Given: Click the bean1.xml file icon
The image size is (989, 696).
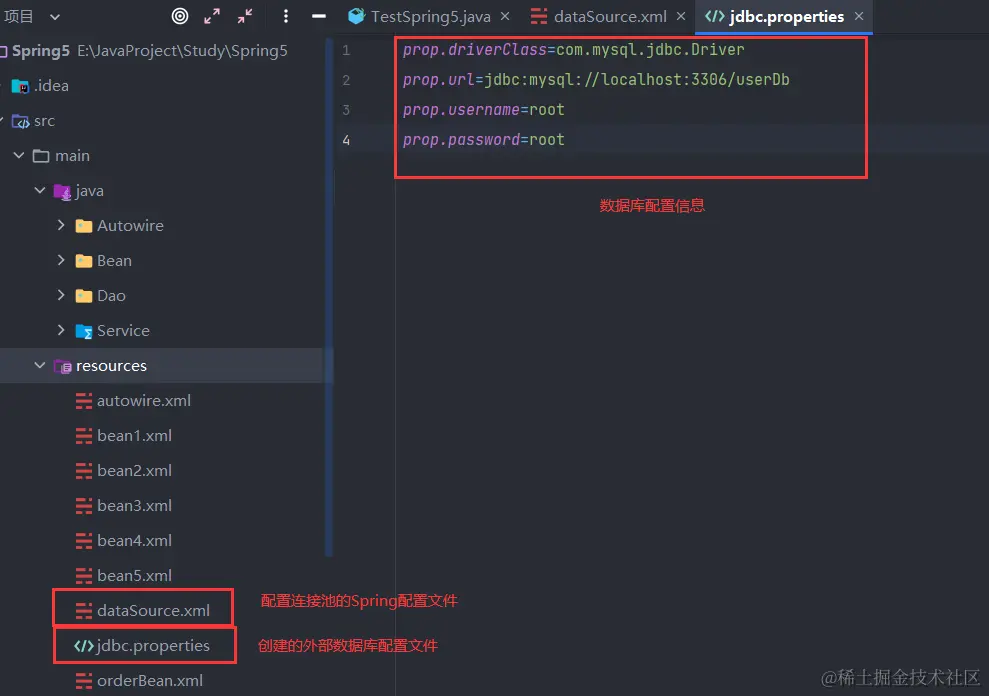Looking at the screenshot, I should [83, 436].
